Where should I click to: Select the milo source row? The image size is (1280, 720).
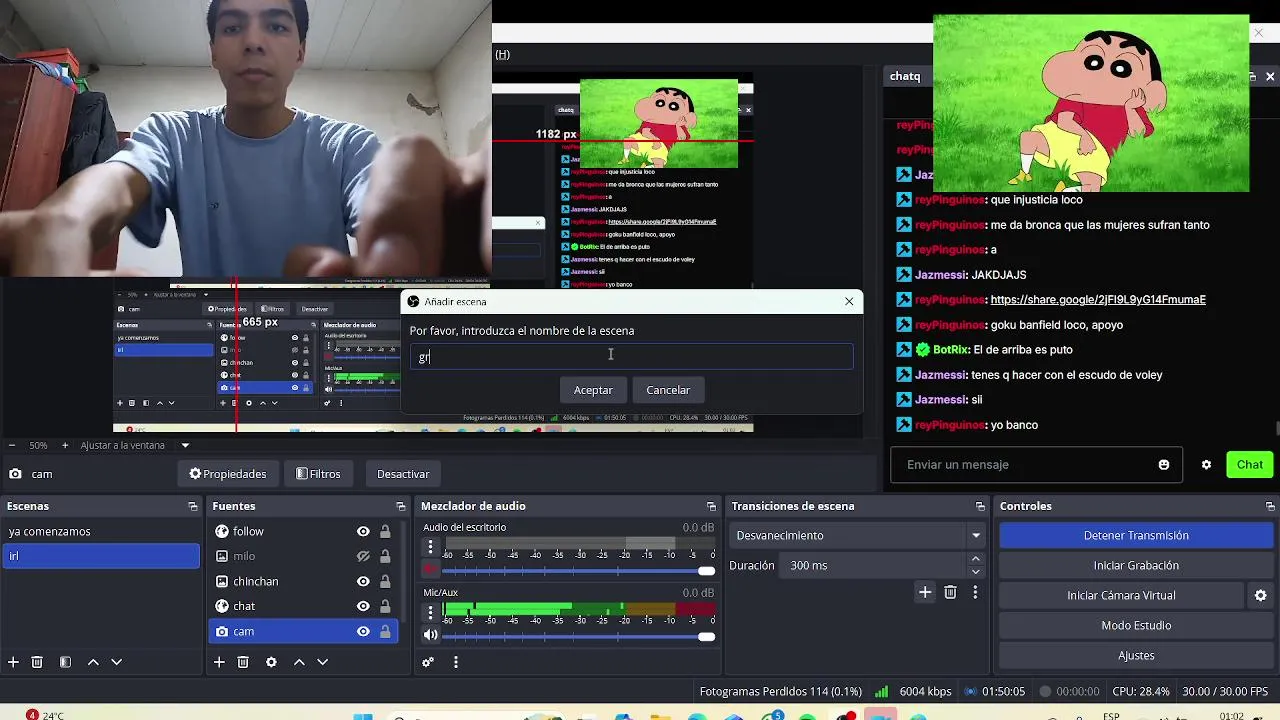pos(304,557)
